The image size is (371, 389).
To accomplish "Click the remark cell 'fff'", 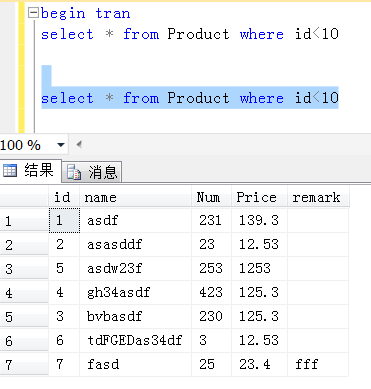I will pos(318,364).
